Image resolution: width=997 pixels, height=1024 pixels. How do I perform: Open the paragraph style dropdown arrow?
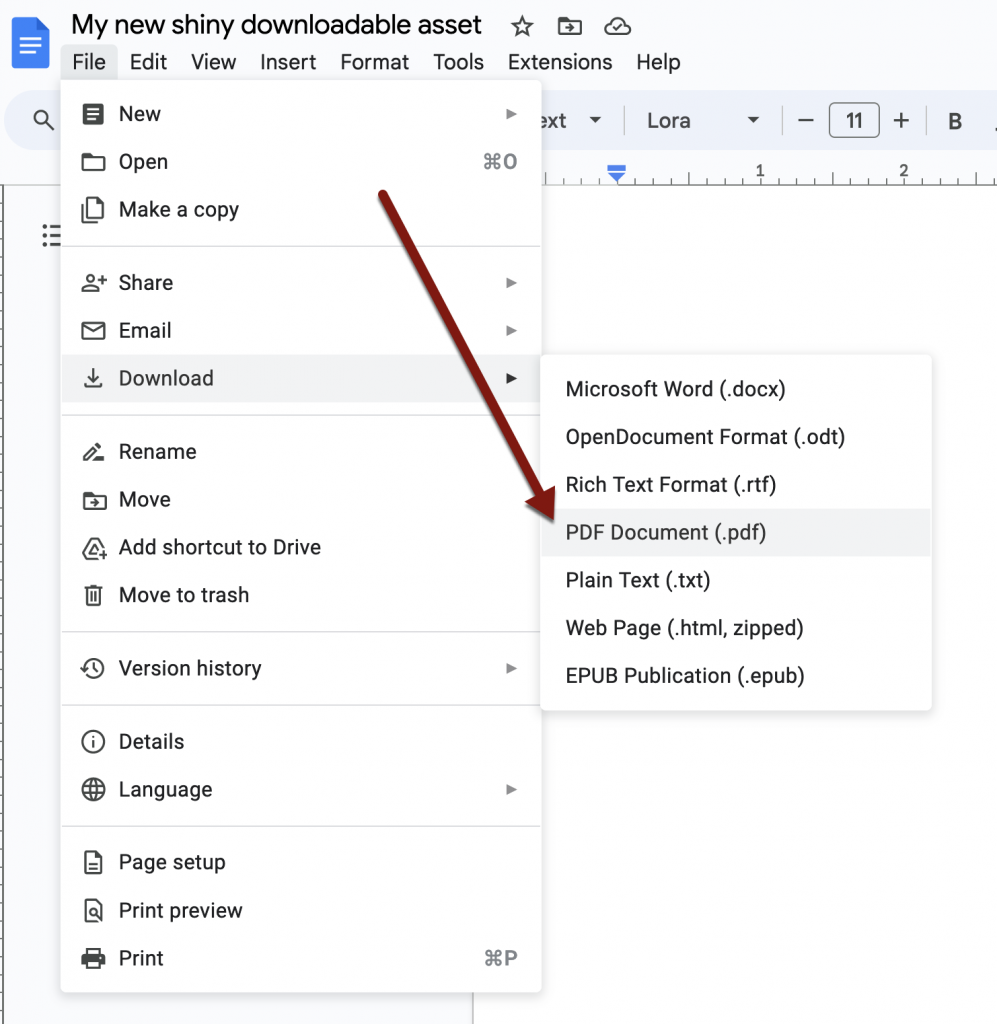[595, 120]
